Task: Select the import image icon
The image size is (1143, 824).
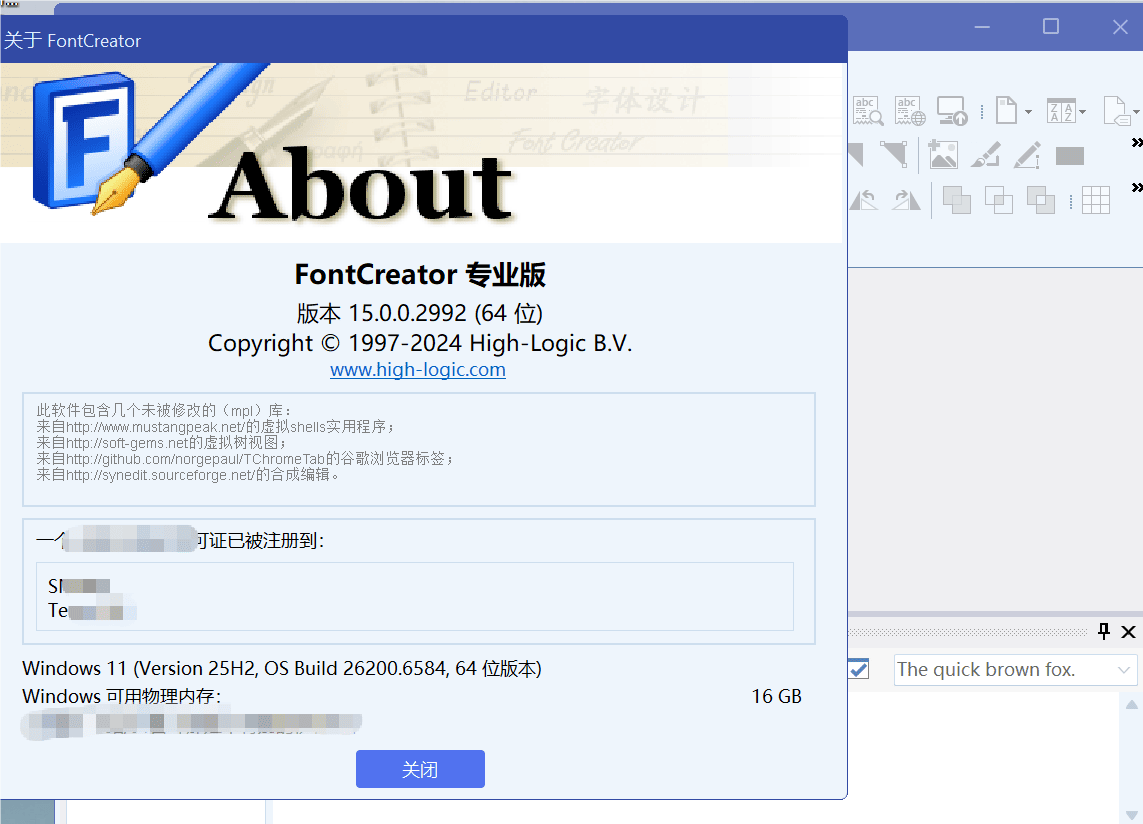Action: (x=943, y=155)
